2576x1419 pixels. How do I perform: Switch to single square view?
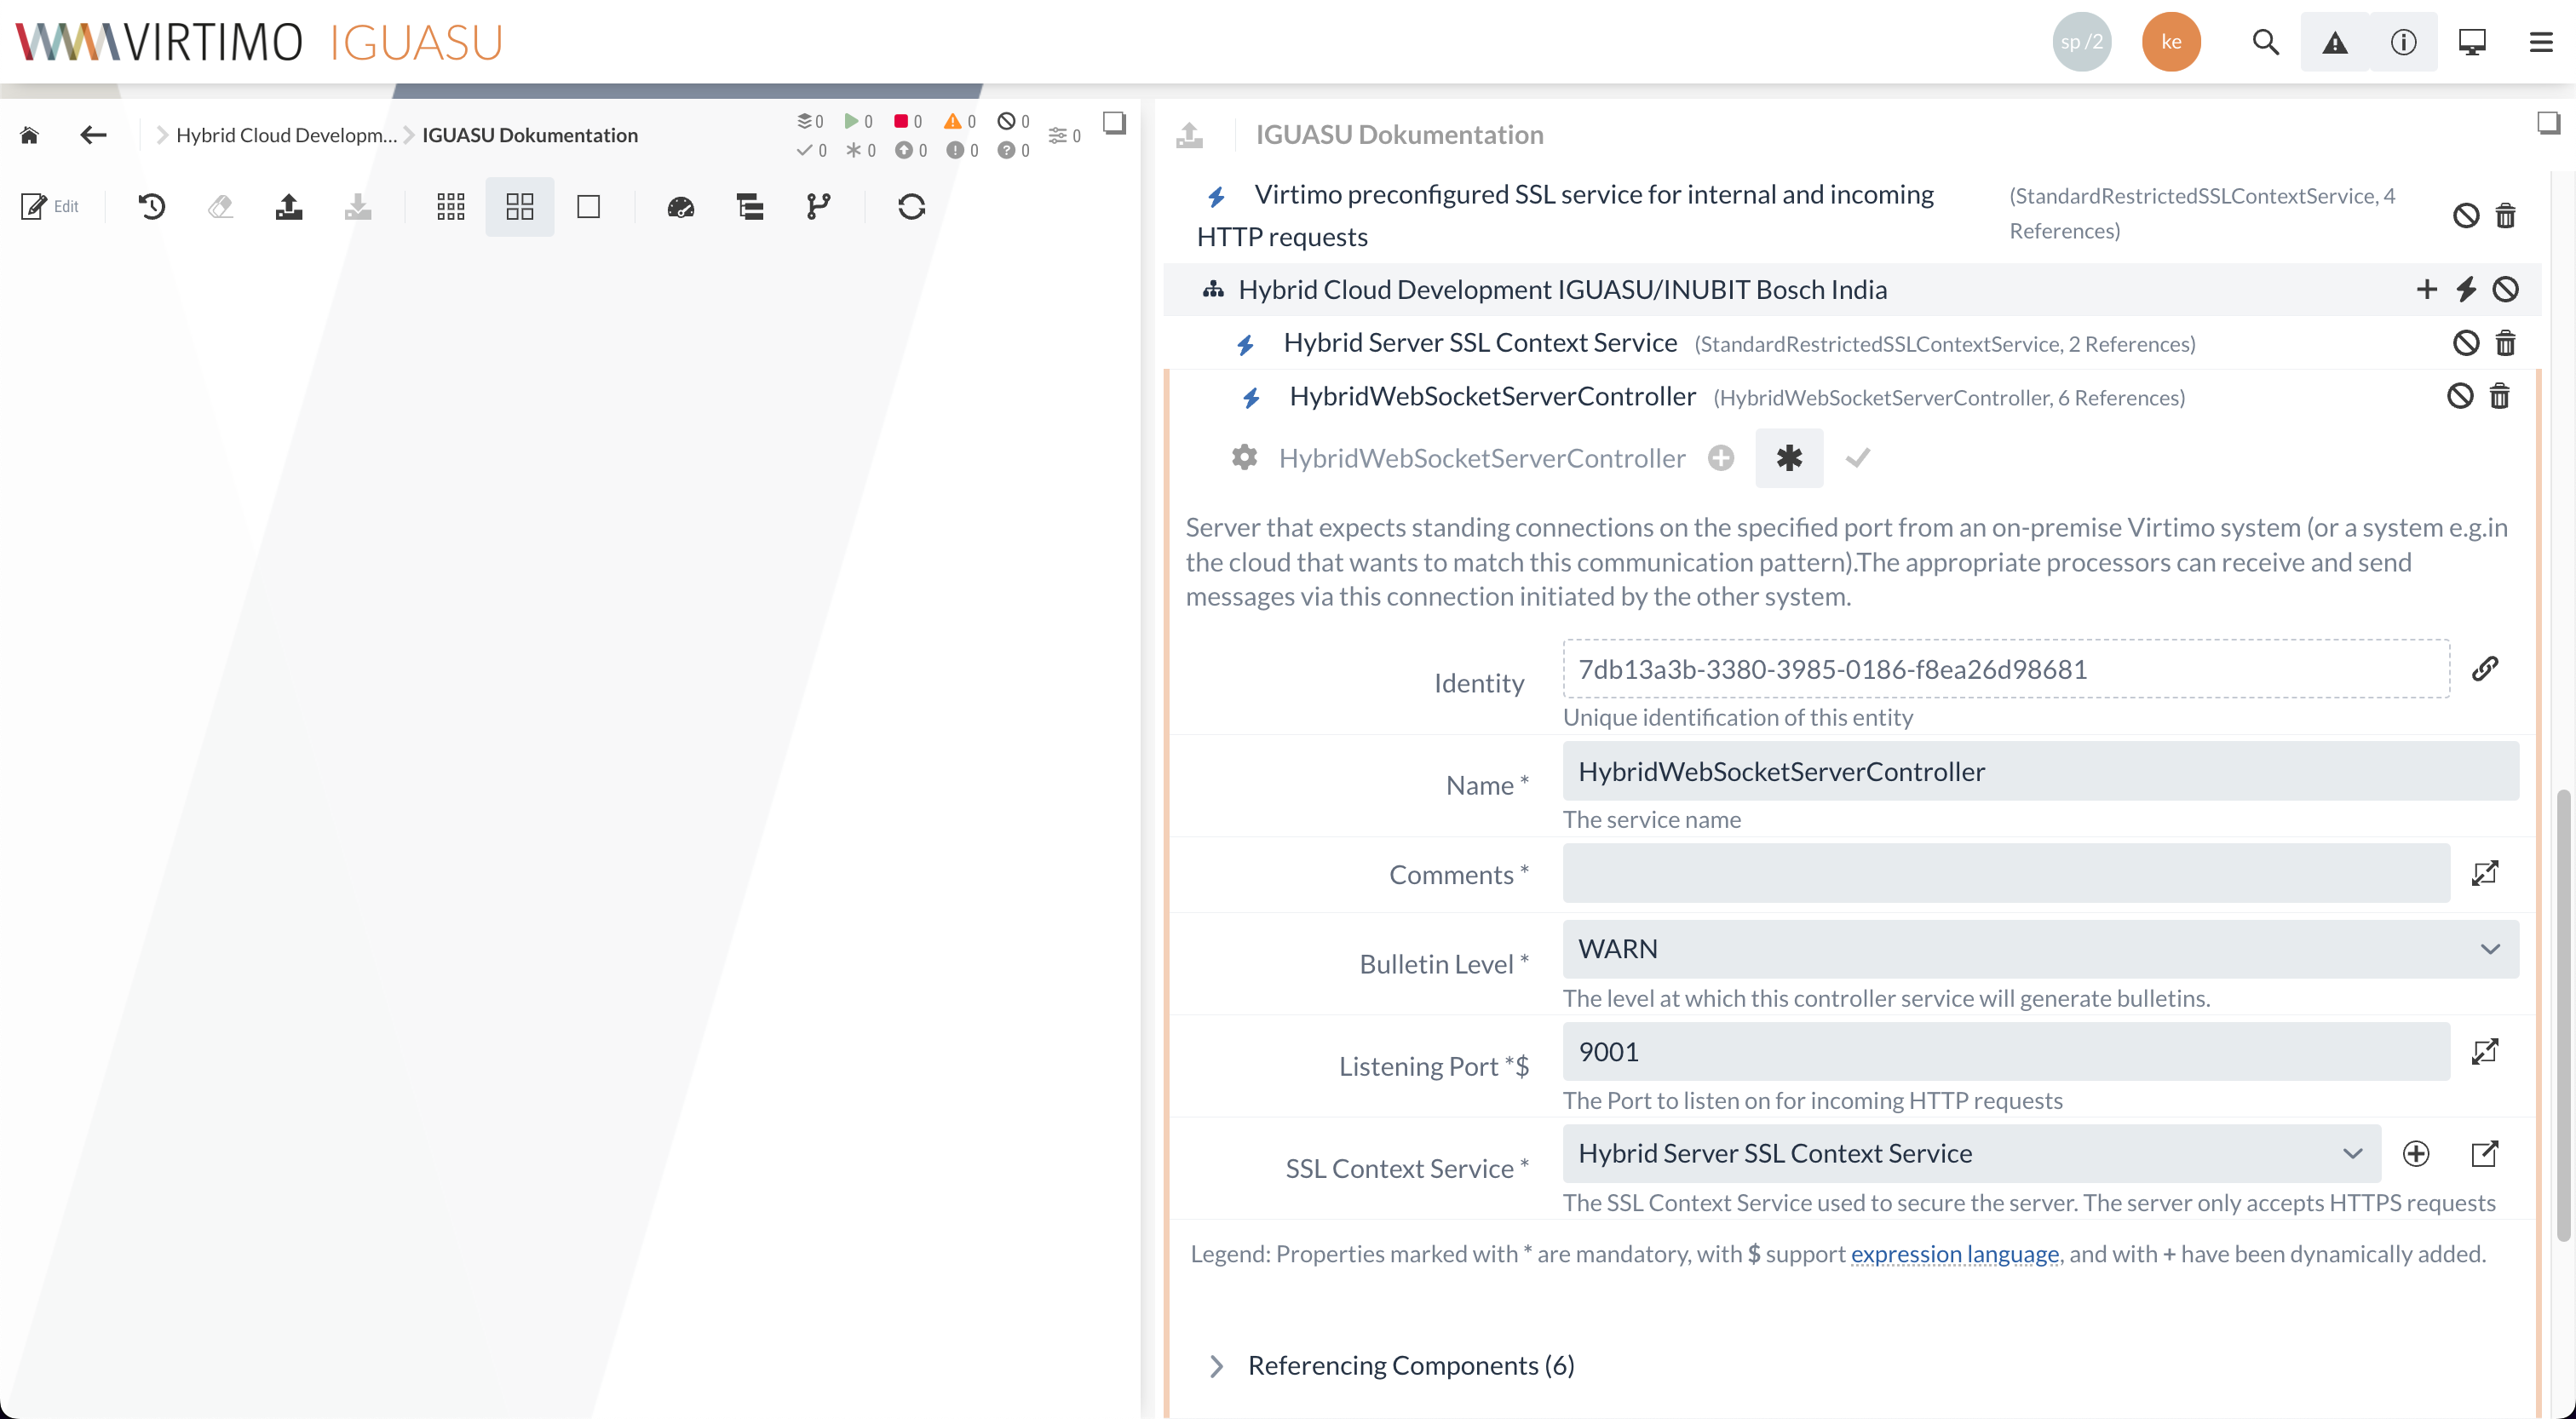589,207
